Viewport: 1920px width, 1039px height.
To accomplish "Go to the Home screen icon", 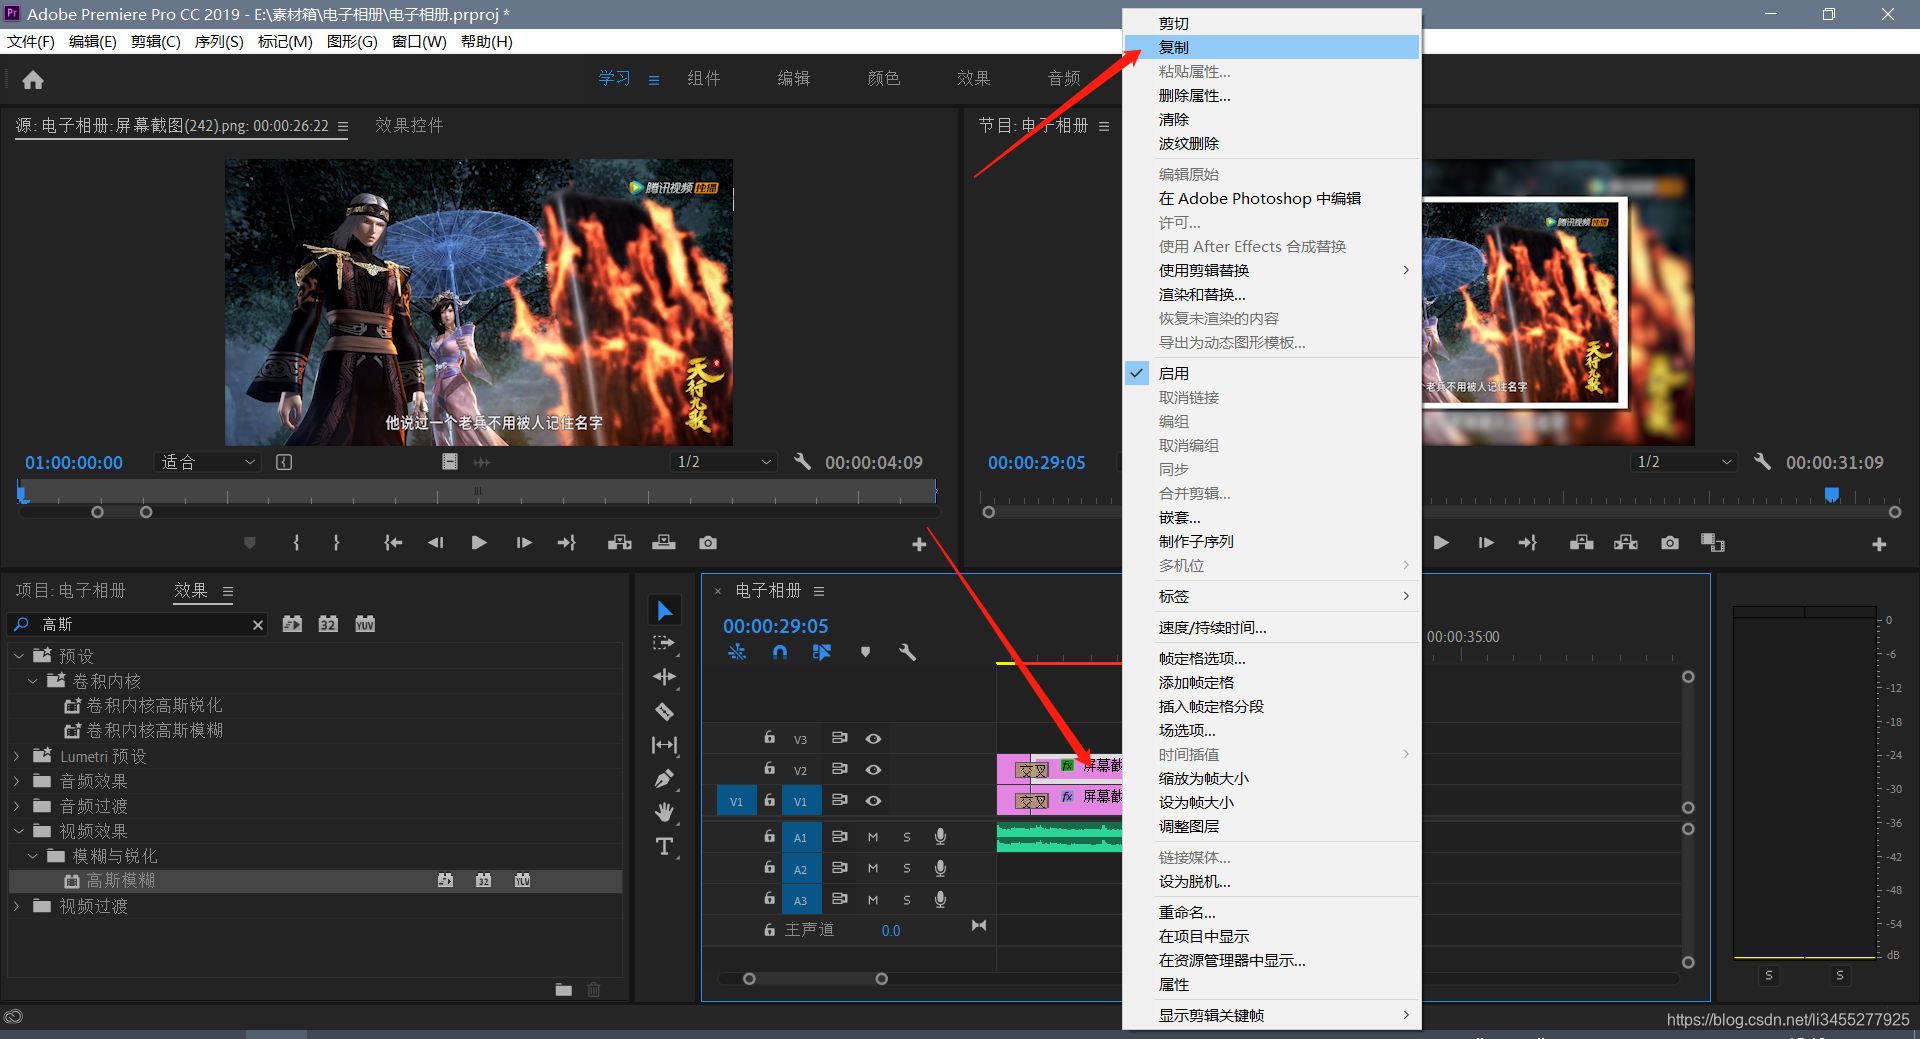I will pos(33,80).
